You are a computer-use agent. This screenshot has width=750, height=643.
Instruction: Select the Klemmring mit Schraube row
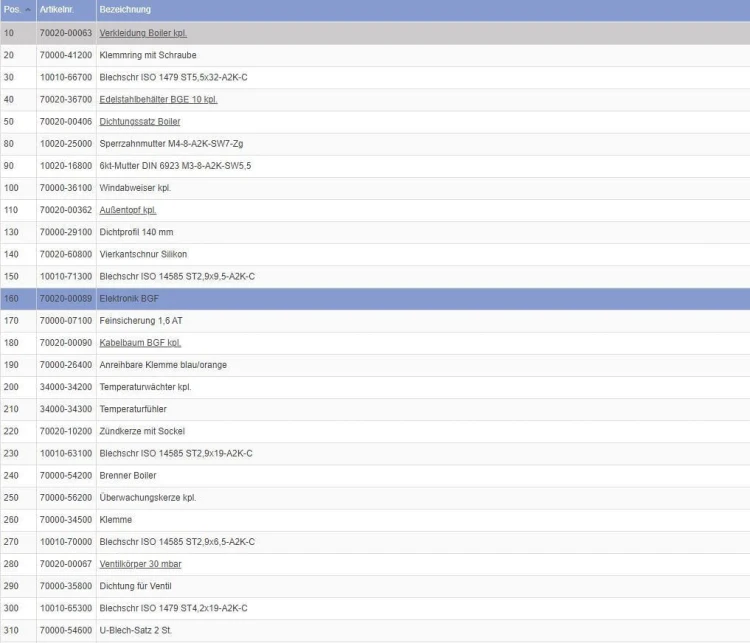[x=375, y=55]
